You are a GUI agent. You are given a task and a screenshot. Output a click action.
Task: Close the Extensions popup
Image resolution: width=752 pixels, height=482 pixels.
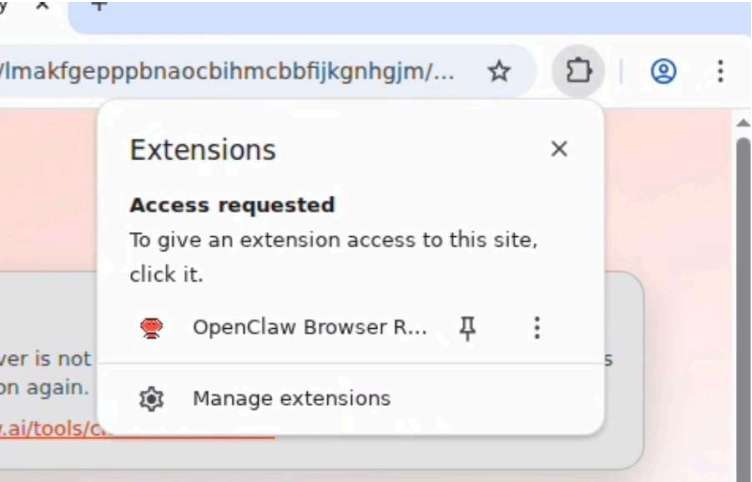coord(559,149)
